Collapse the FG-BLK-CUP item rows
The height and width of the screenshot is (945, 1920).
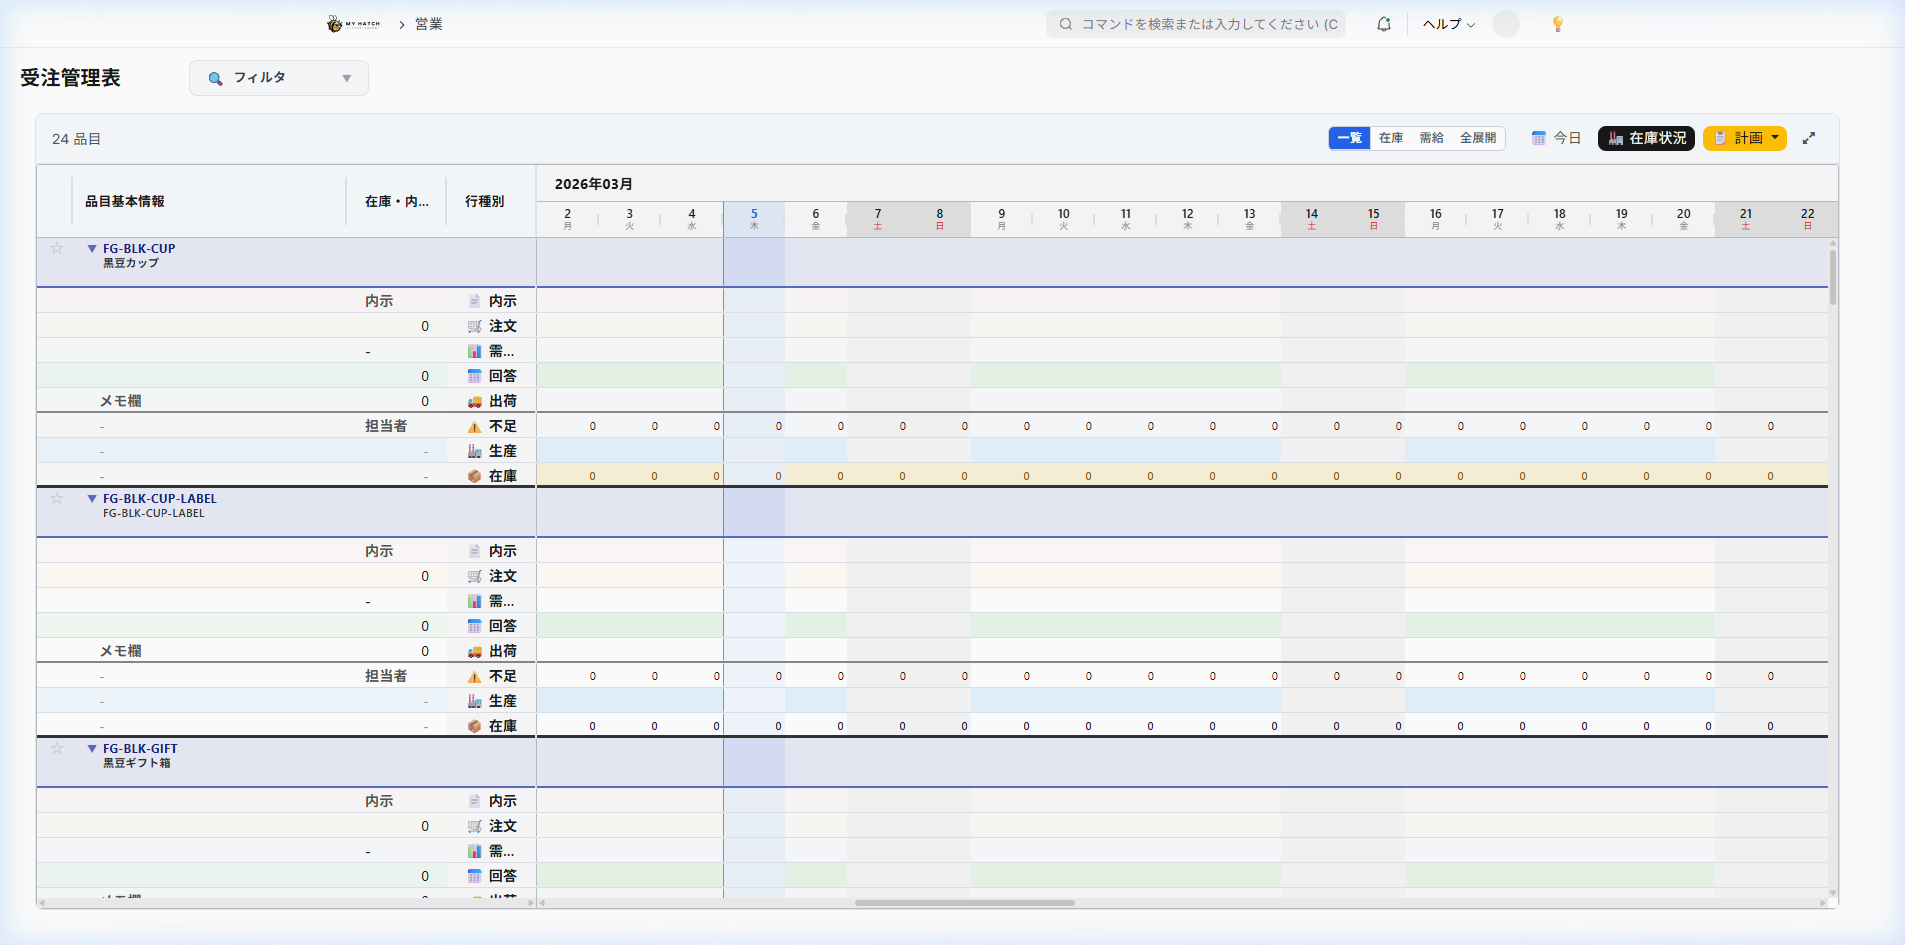coord(92,249)
